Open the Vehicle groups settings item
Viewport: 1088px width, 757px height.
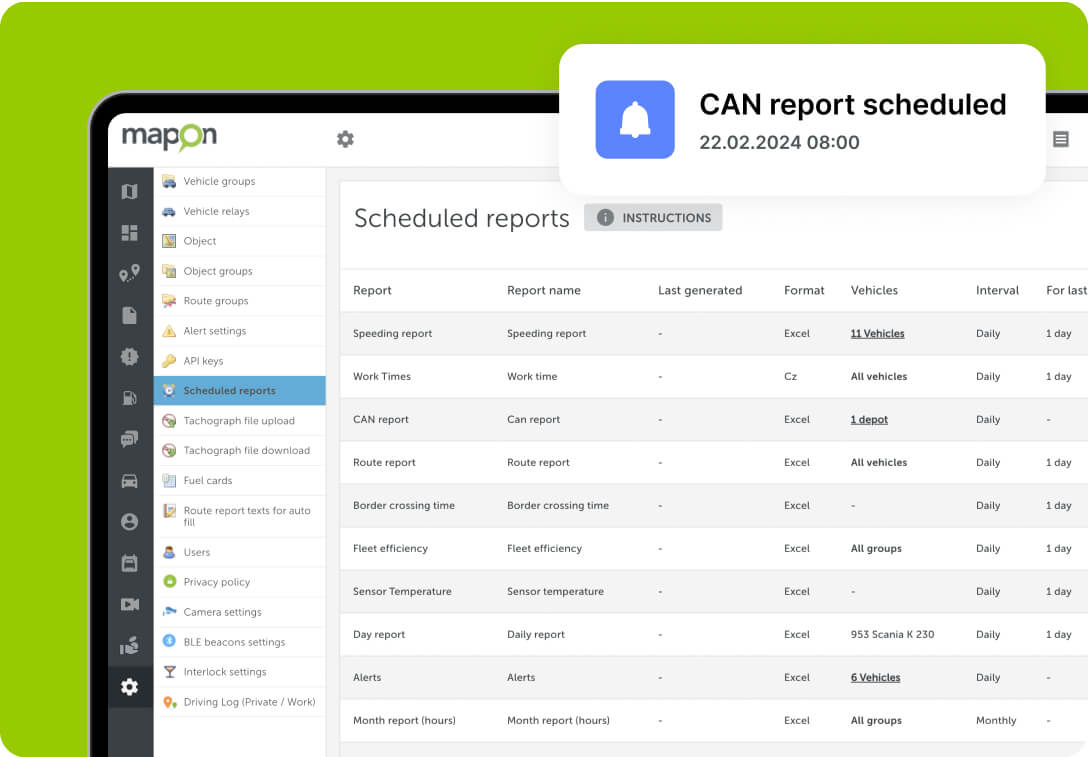tap(219, 182)
